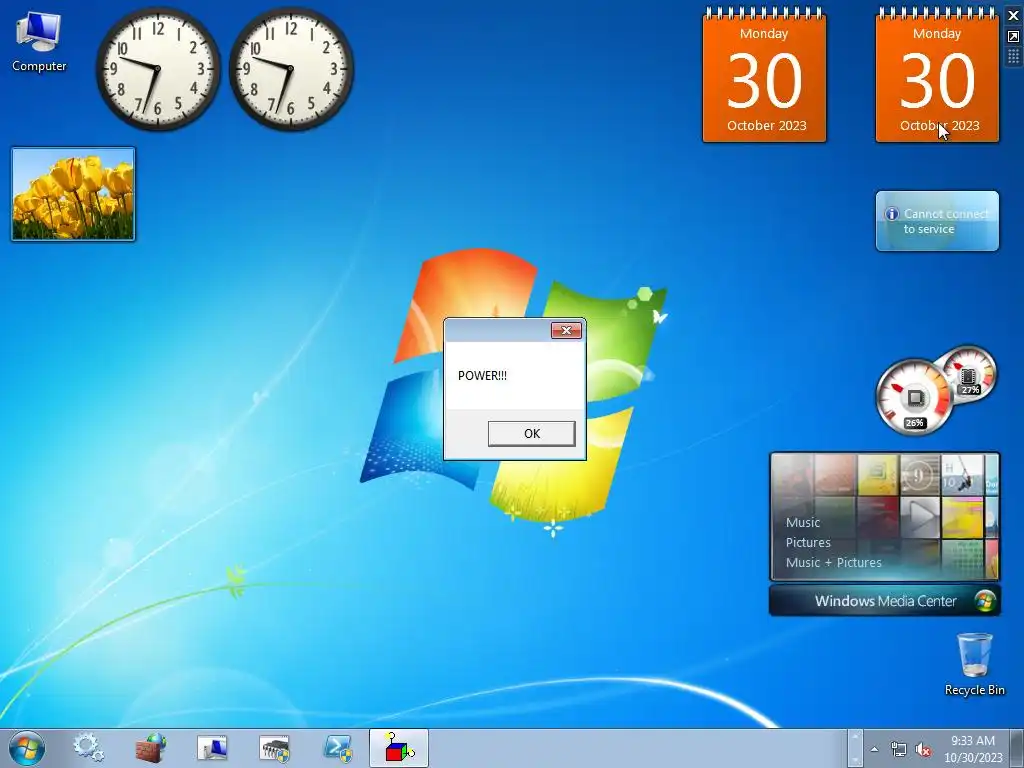The image size is (1024, 768).
Task: Click the right calendar gadget date 30
Action: point(936,81)
